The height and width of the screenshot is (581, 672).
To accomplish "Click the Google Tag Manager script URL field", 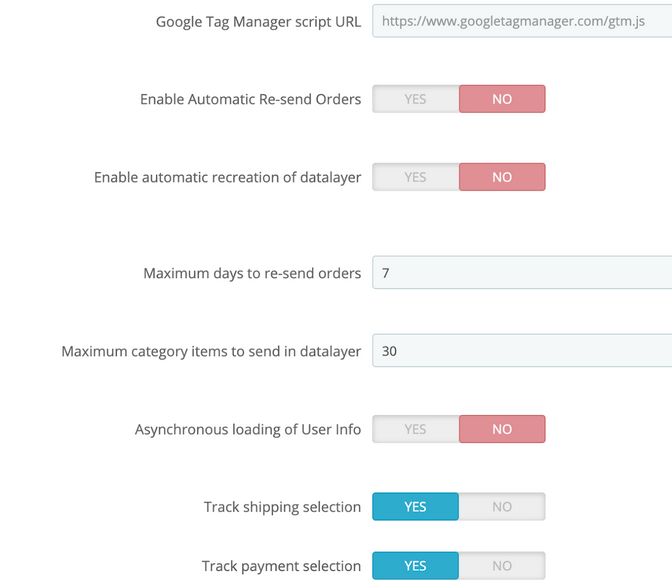I will 521,21.
